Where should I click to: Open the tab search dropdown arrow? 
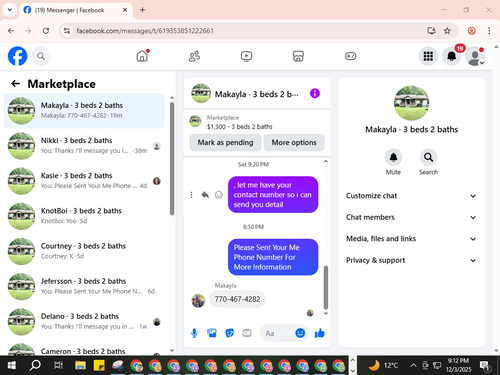[x=10, y=10]
